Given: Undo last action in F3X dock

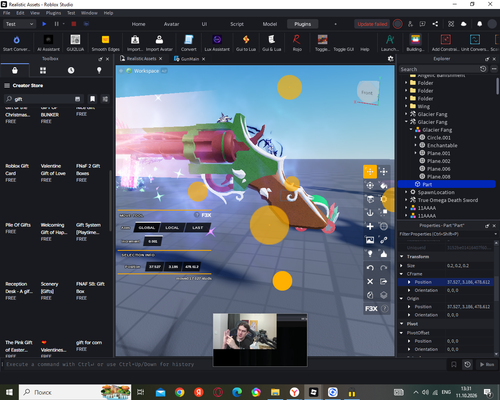Looking at the screenshot, I should (370, 268).
